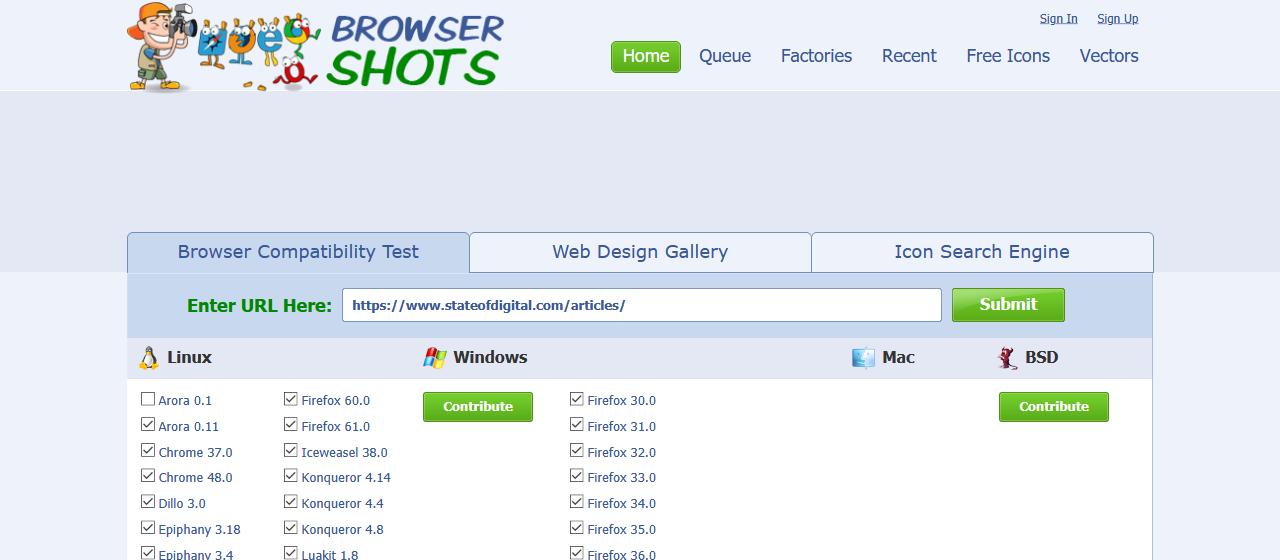Select the Browser Compatibility Test tab
Image resolution: width=1280 pixels, height=560 pixels.
point(298,252)
